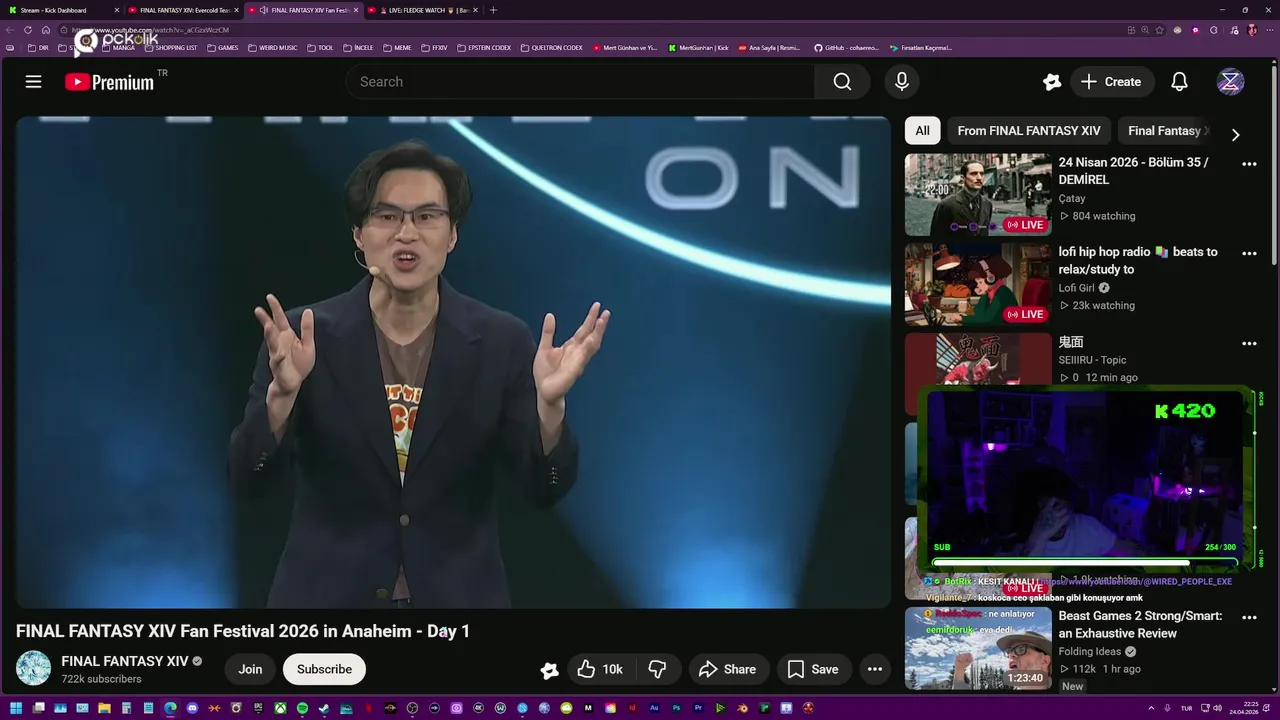Go to YouTube Premium home logo
This screenshot has height=720, width=1280.
110,82
